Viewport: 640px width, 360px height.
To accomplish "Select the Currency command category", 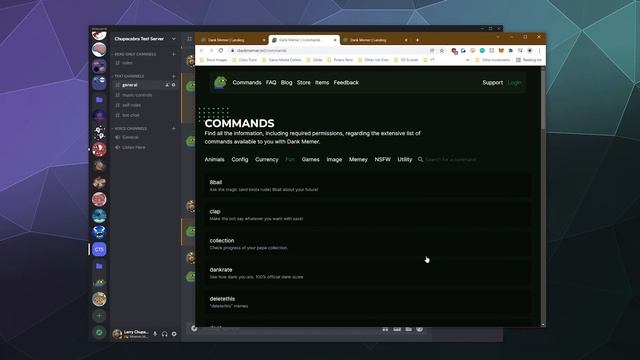I will [x=267, y=160].
